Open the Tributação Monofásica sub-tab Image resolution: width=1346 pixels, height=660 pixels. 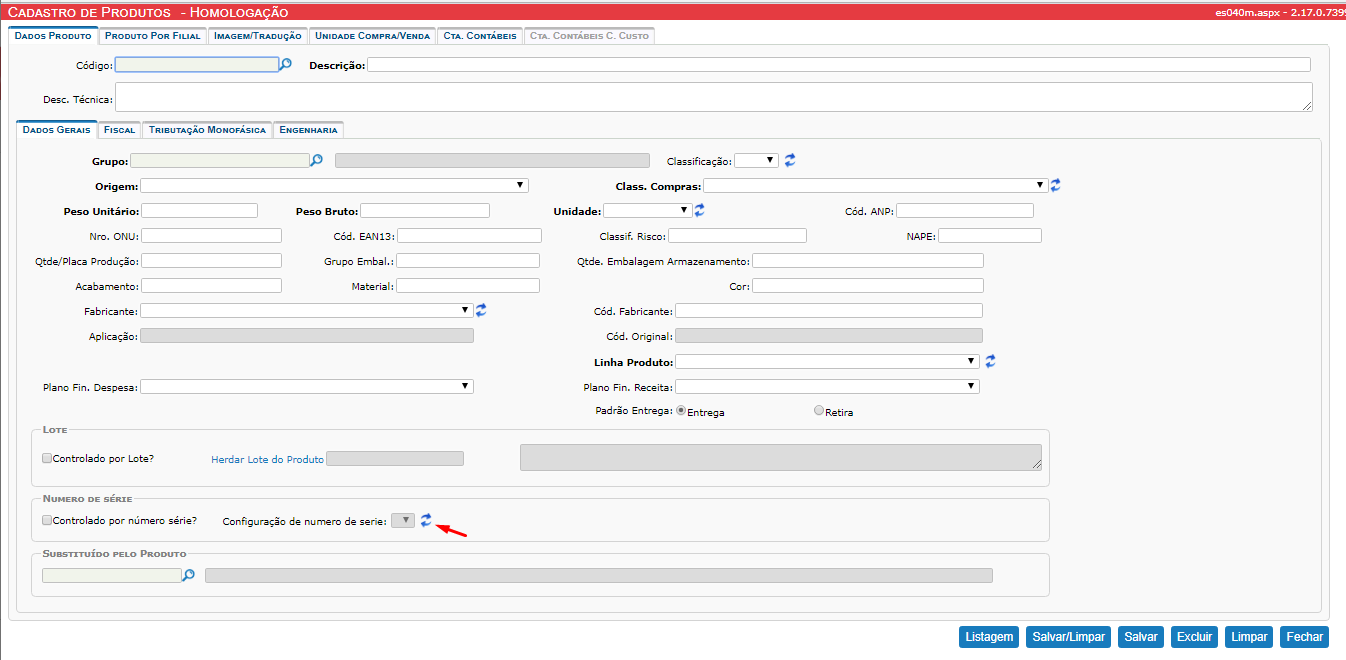(208, 130)
